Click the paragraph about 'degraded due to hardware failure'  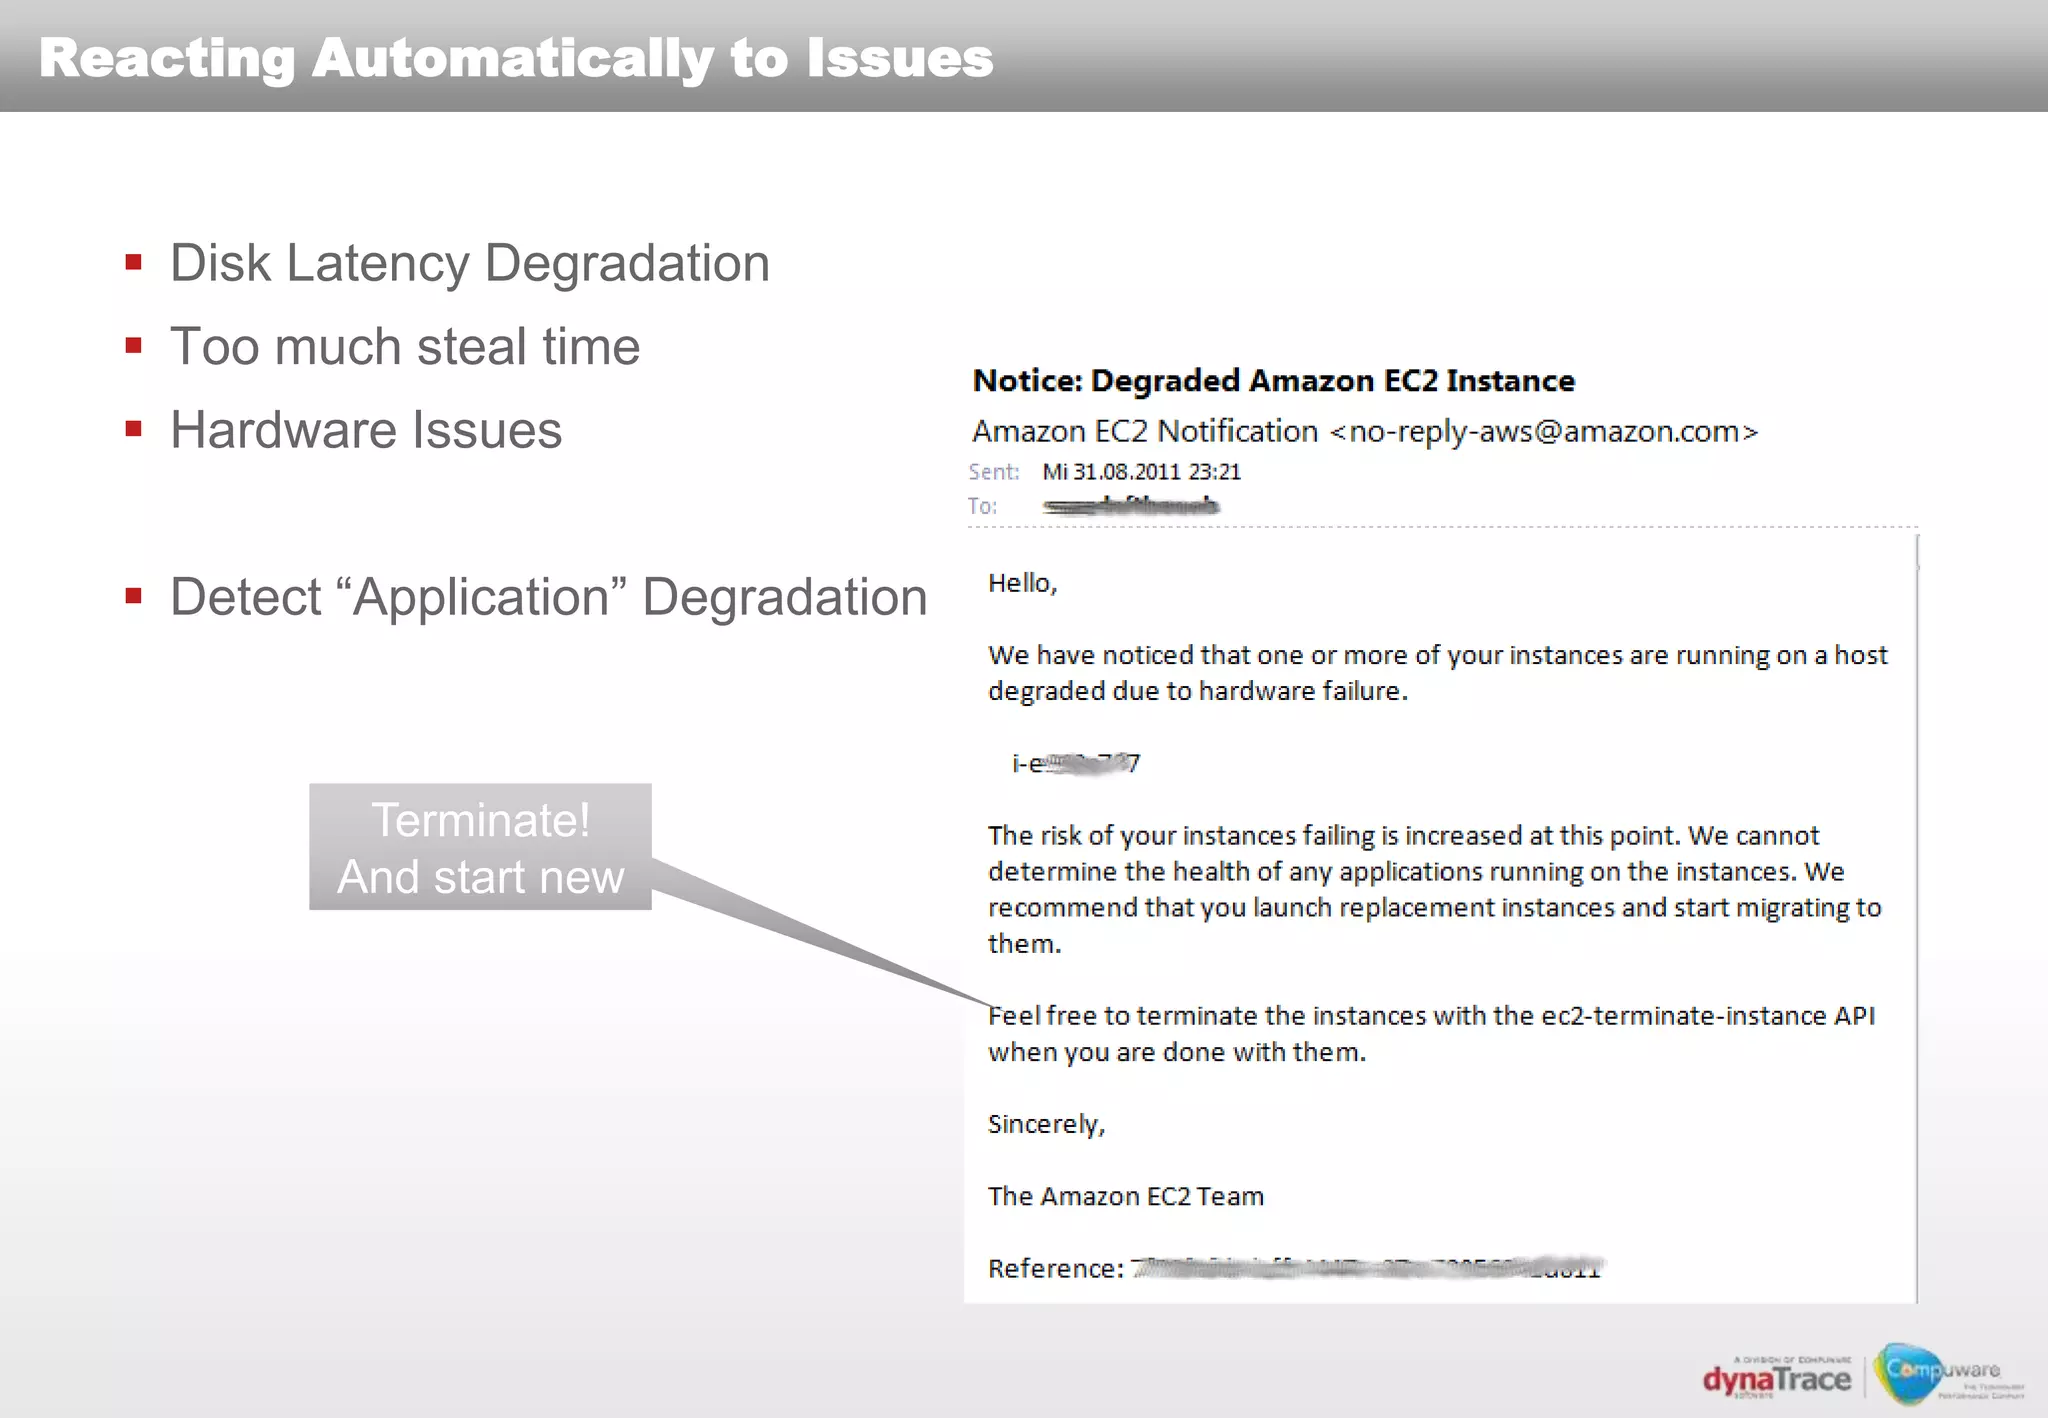[x=1437, y=673]
